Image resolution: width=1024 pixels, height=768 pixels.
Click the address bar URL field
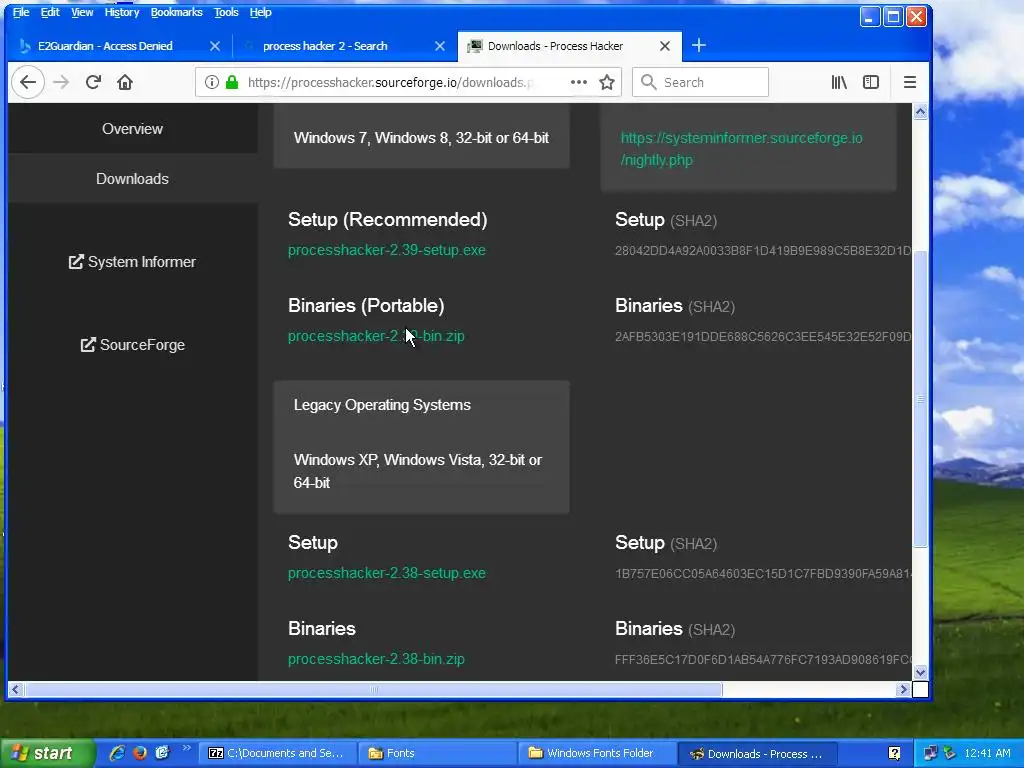tap(391, 82)
